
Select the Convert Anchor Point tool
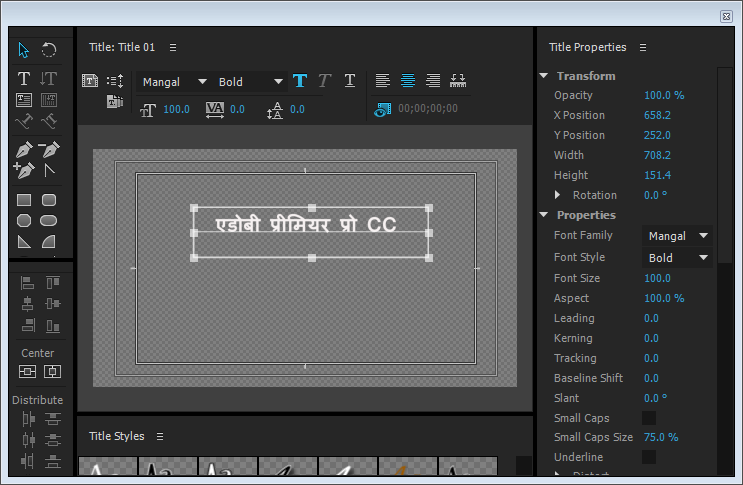(x=49, y=170)
